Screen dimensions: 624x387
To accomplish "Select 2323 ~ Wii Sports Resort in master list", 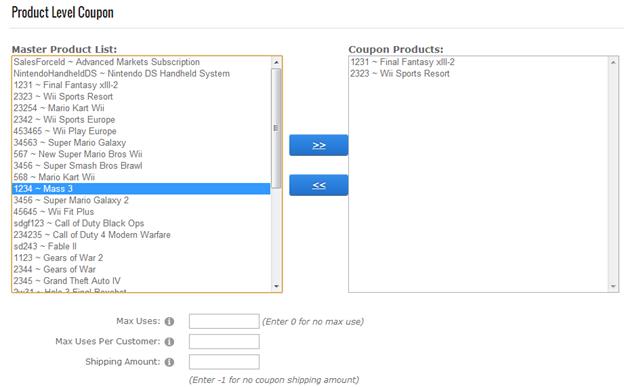I will point(141,97).
